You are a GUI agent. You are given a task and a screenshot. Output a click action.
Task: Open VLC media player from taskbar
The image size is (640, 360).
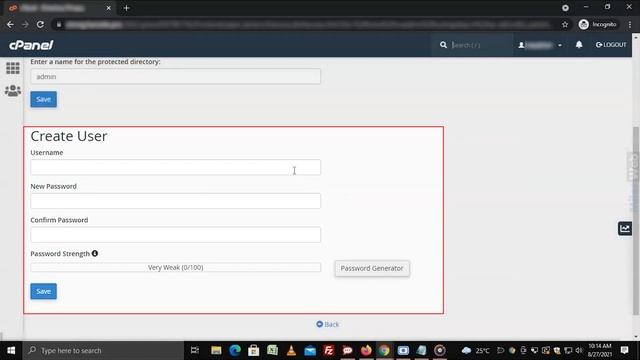tap(291, 350)
